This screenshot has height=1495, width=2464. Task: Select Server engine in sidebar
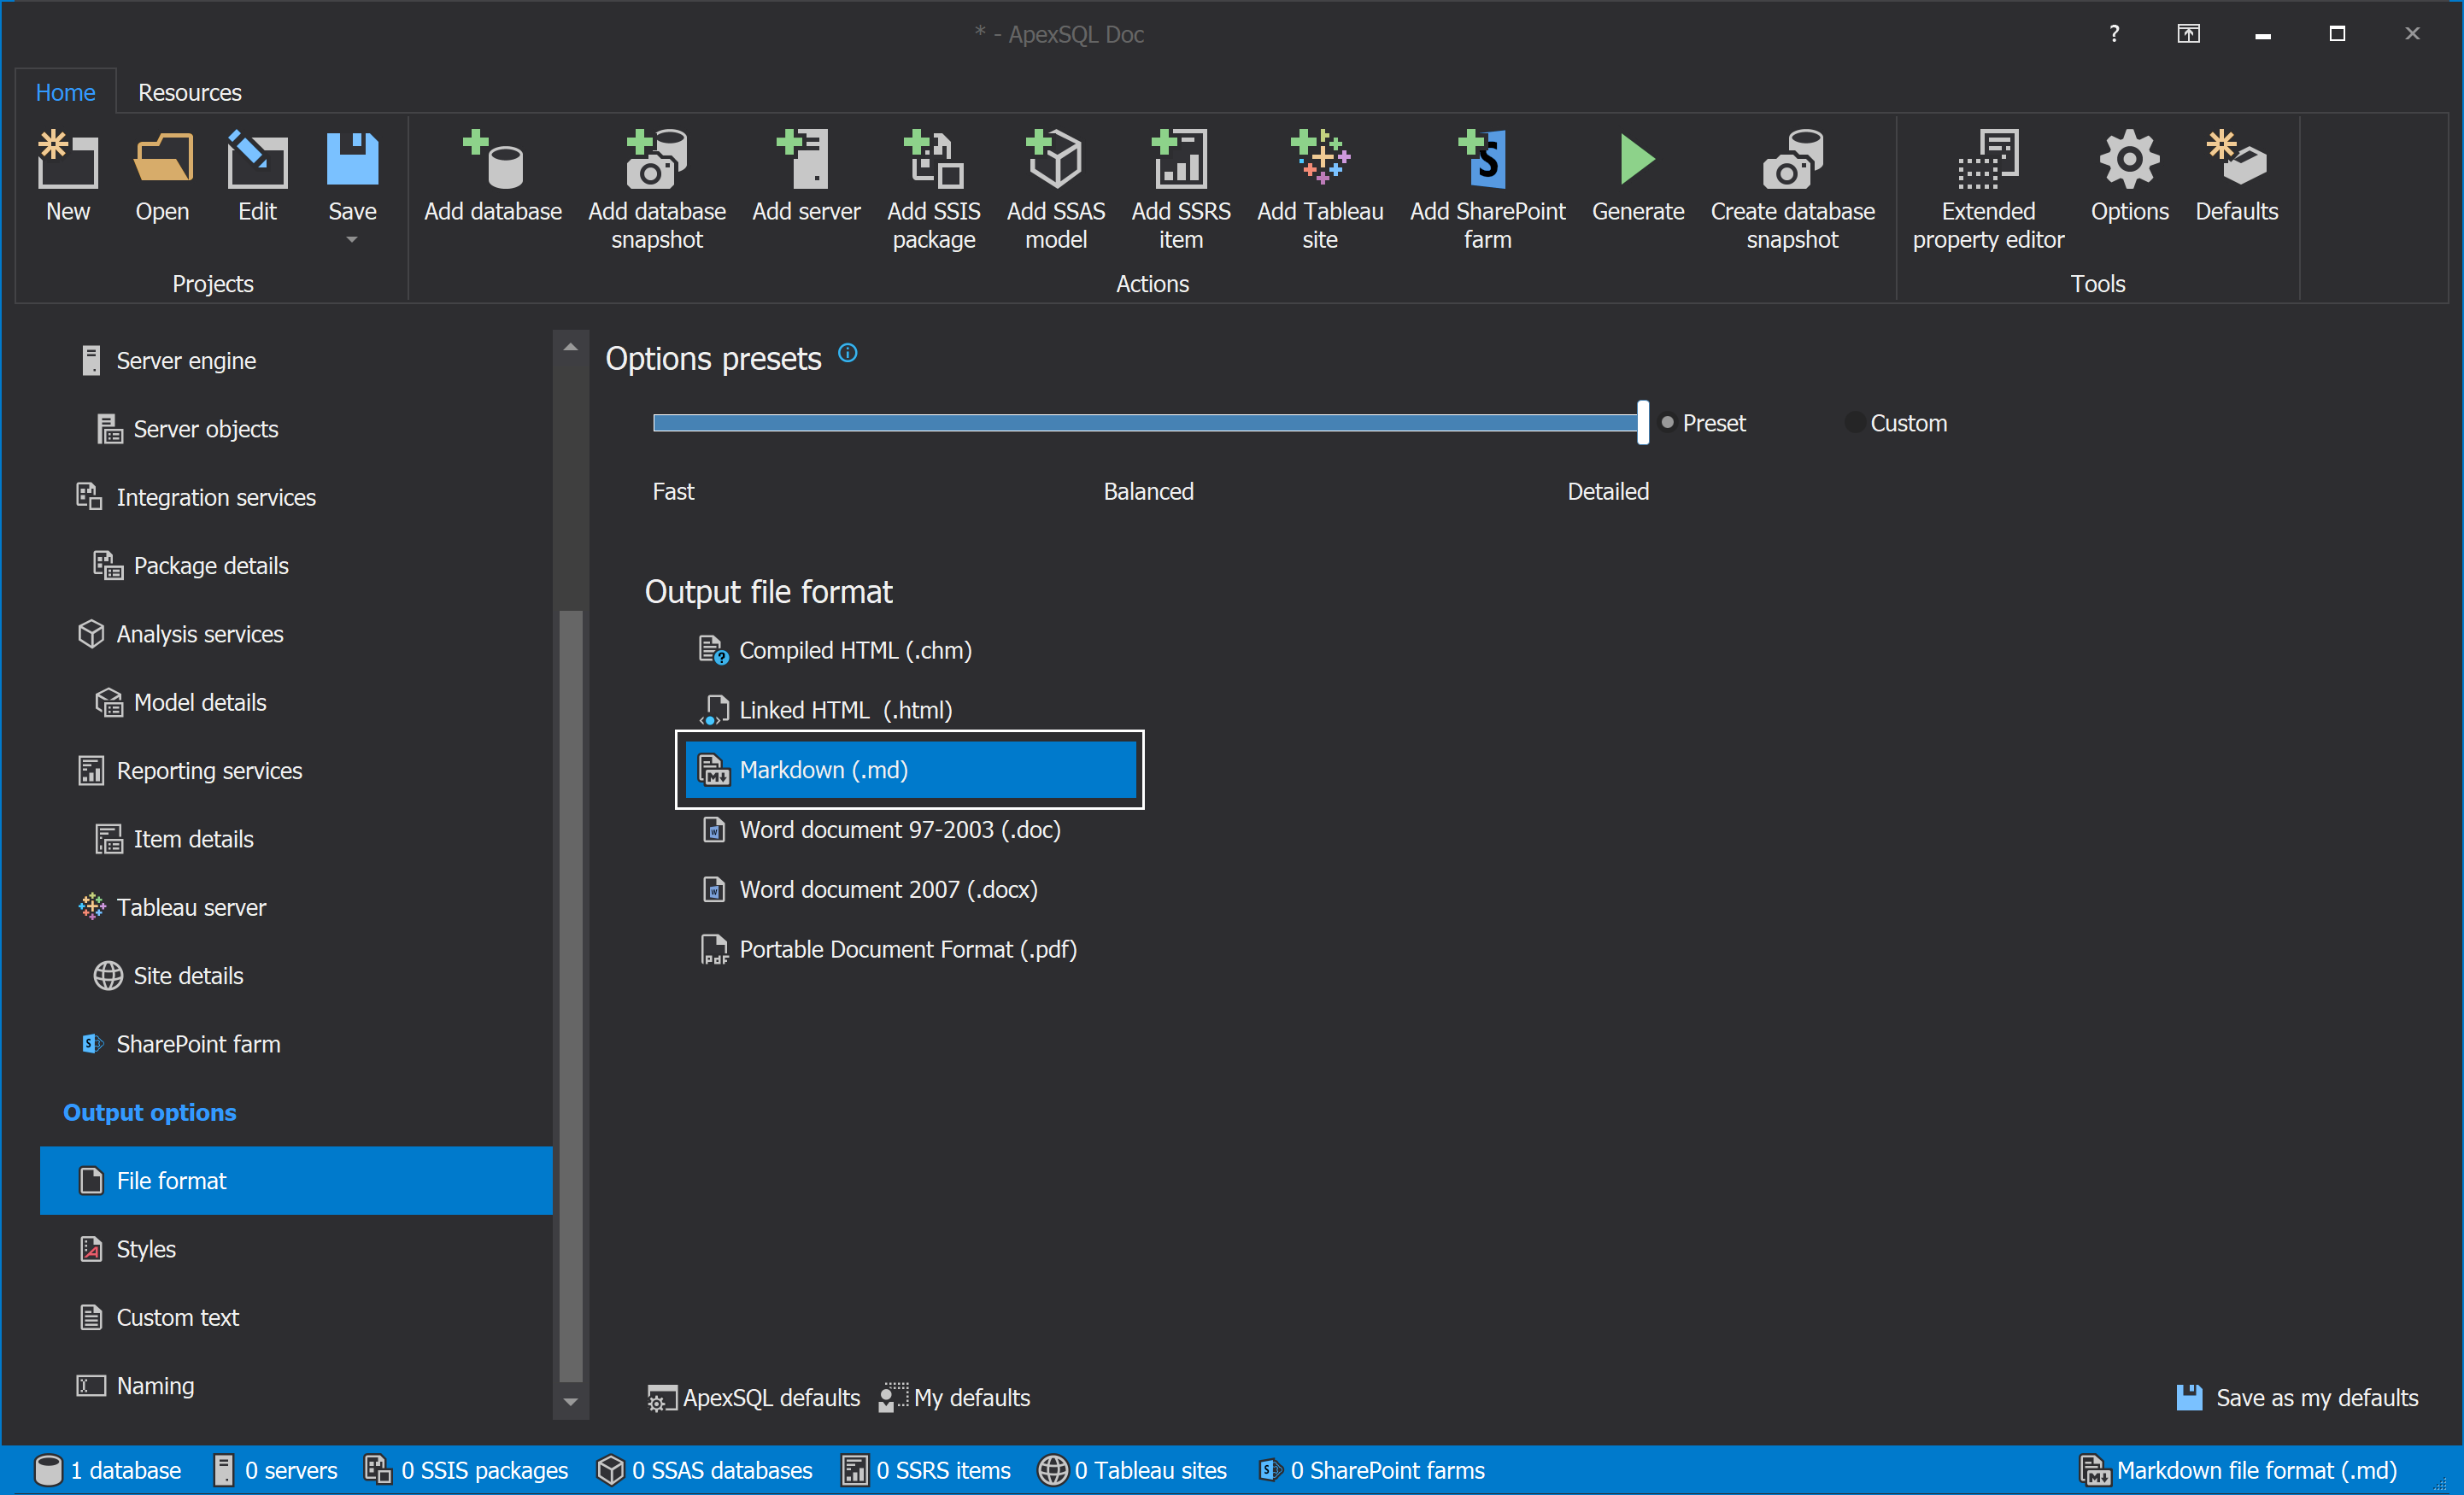pyautogui.click(x=296, y=360)
